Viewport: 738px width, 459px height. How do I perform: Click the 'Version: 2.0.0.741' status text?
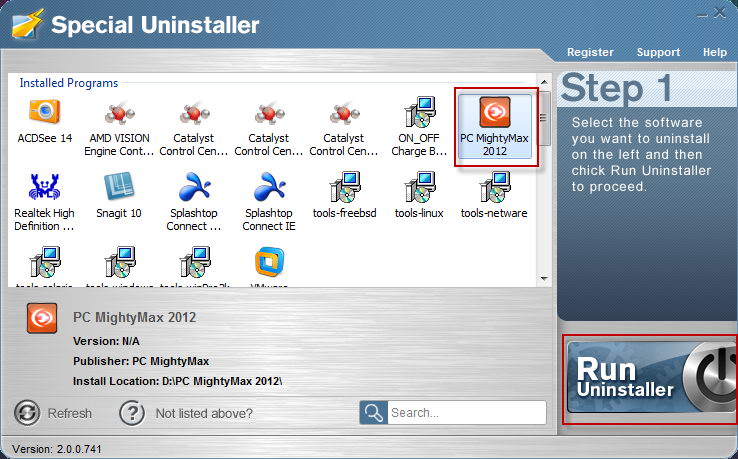point(56,449)
